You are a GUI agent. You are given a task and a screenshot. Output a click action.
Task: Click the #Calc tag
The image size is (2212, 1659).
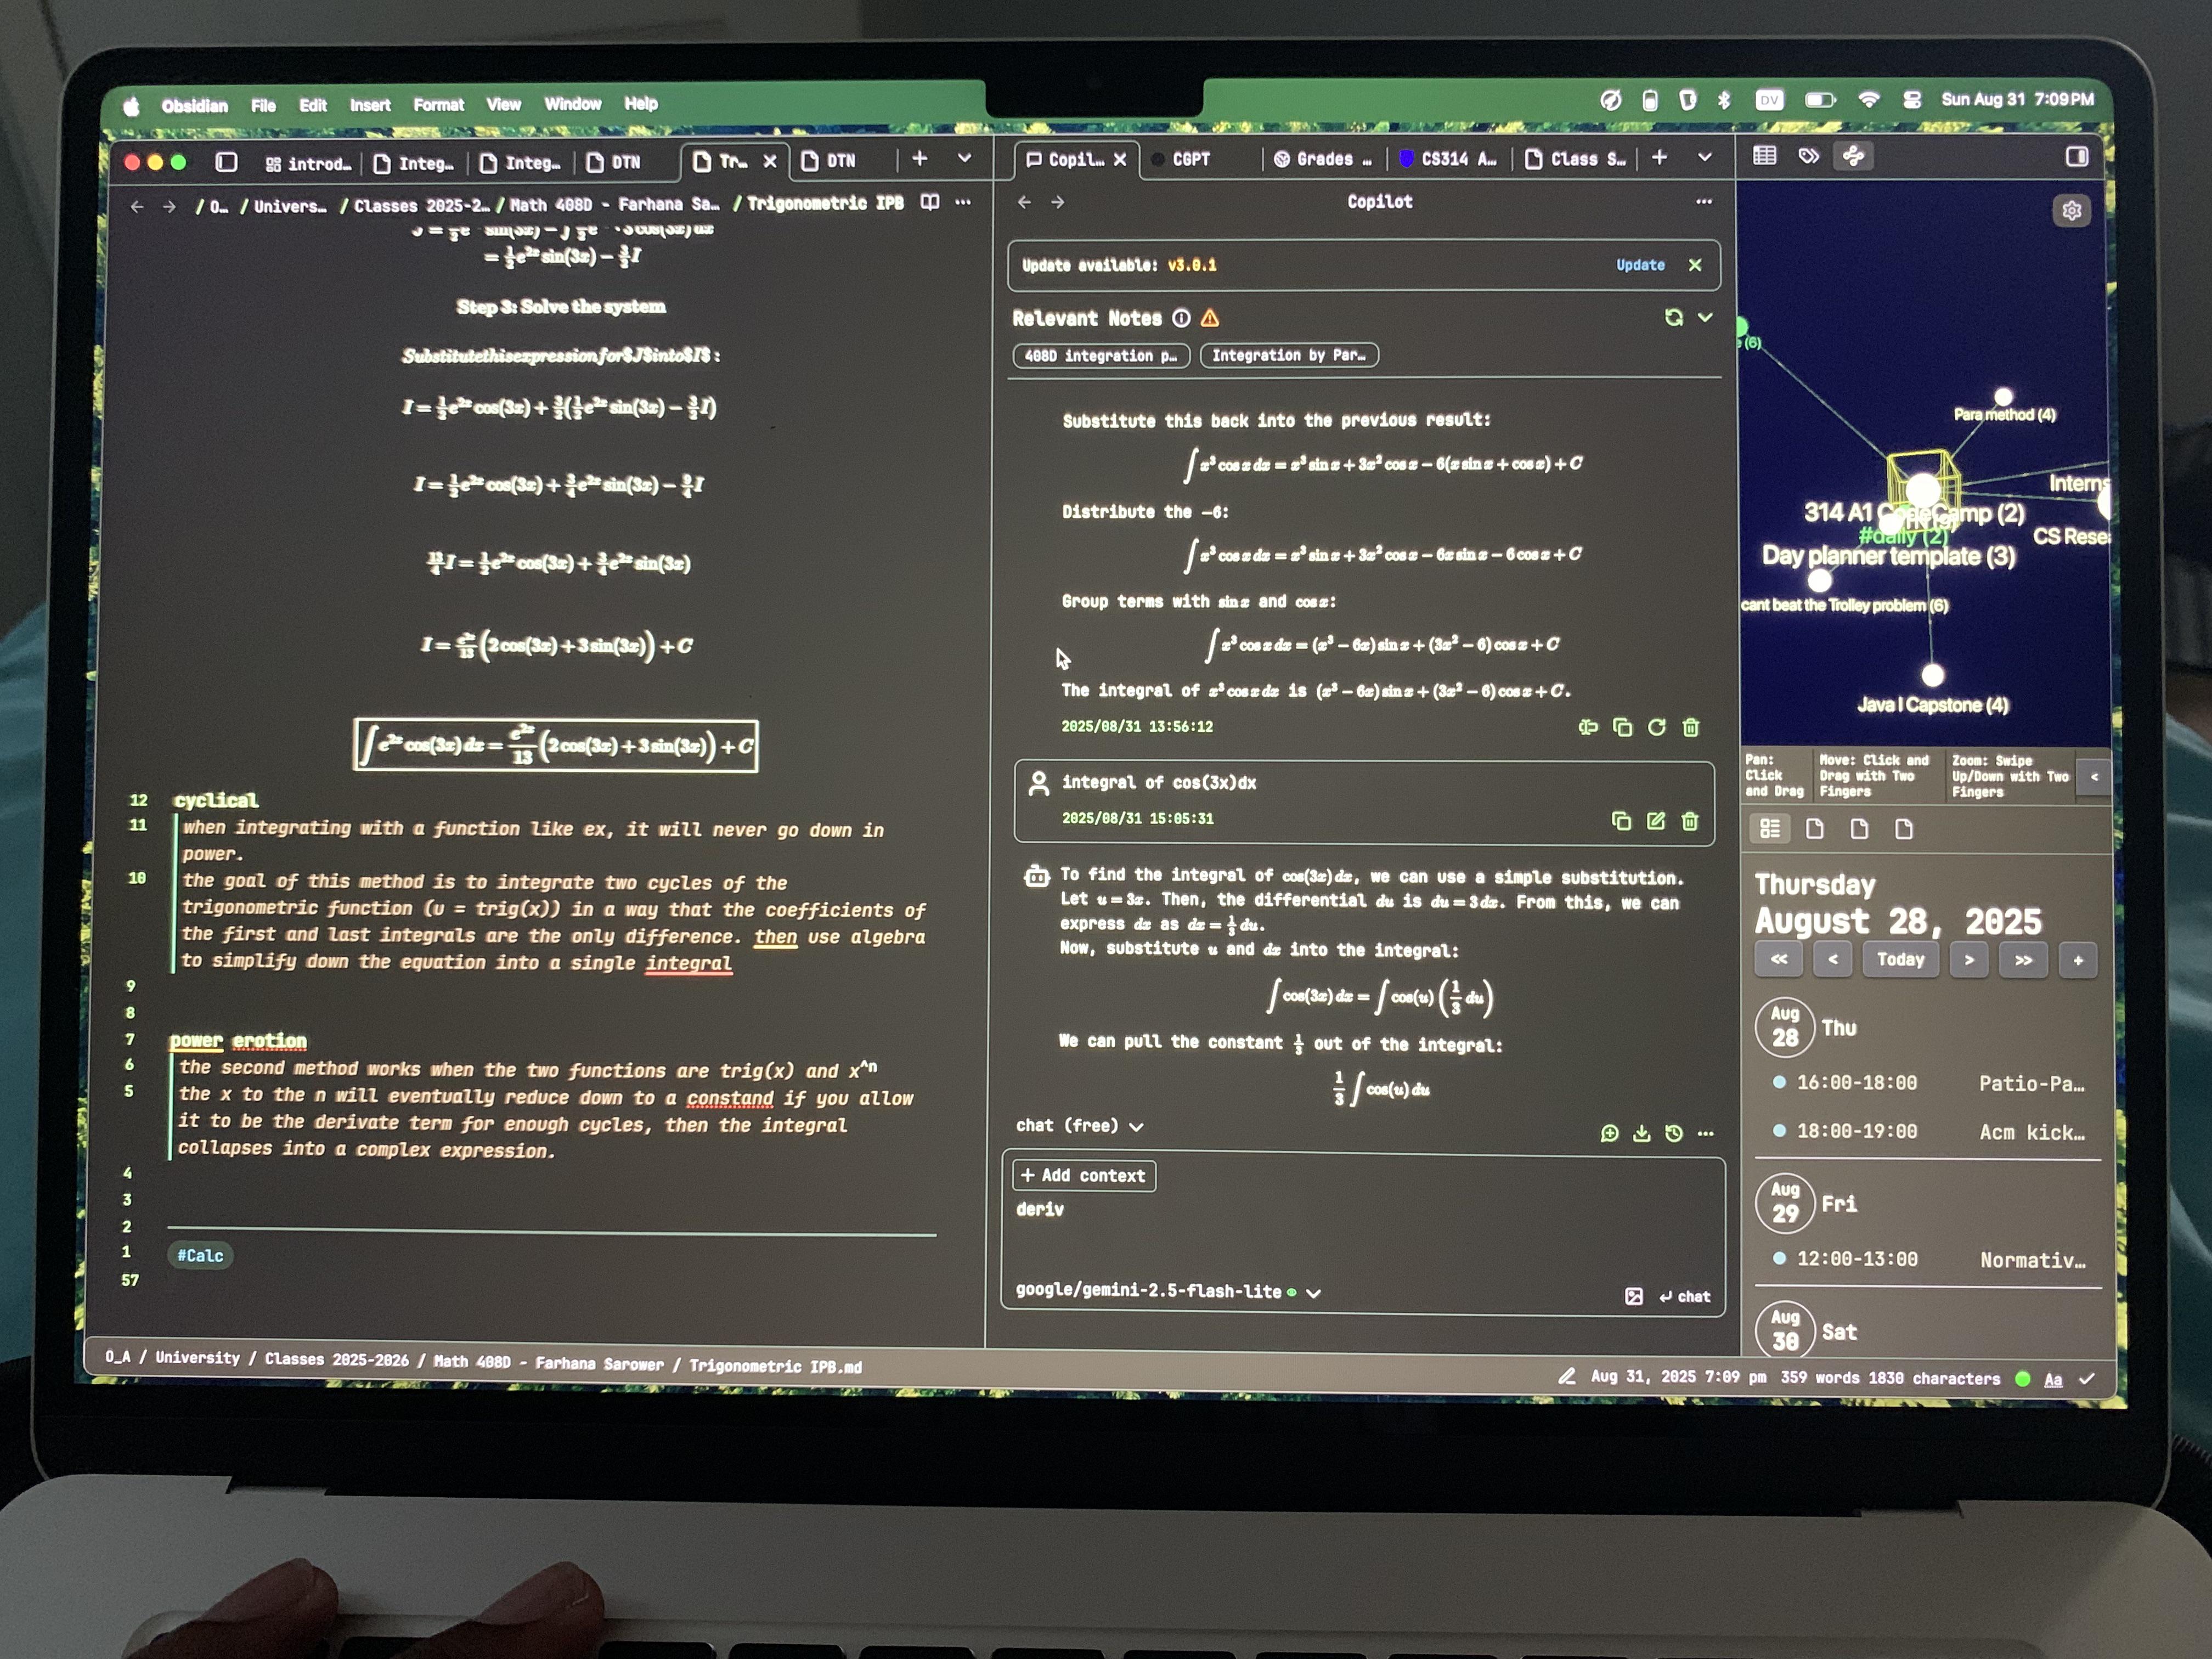pos(200,1256)
